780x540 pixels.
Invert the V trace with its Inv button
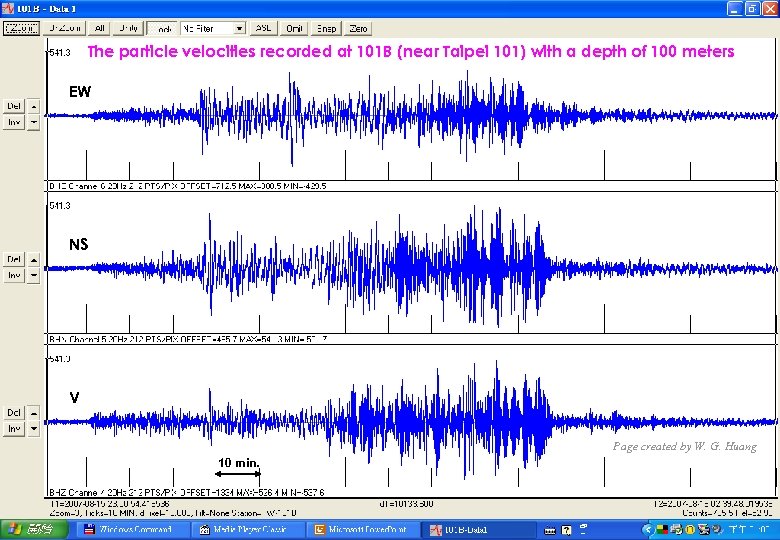pos(14,428)
